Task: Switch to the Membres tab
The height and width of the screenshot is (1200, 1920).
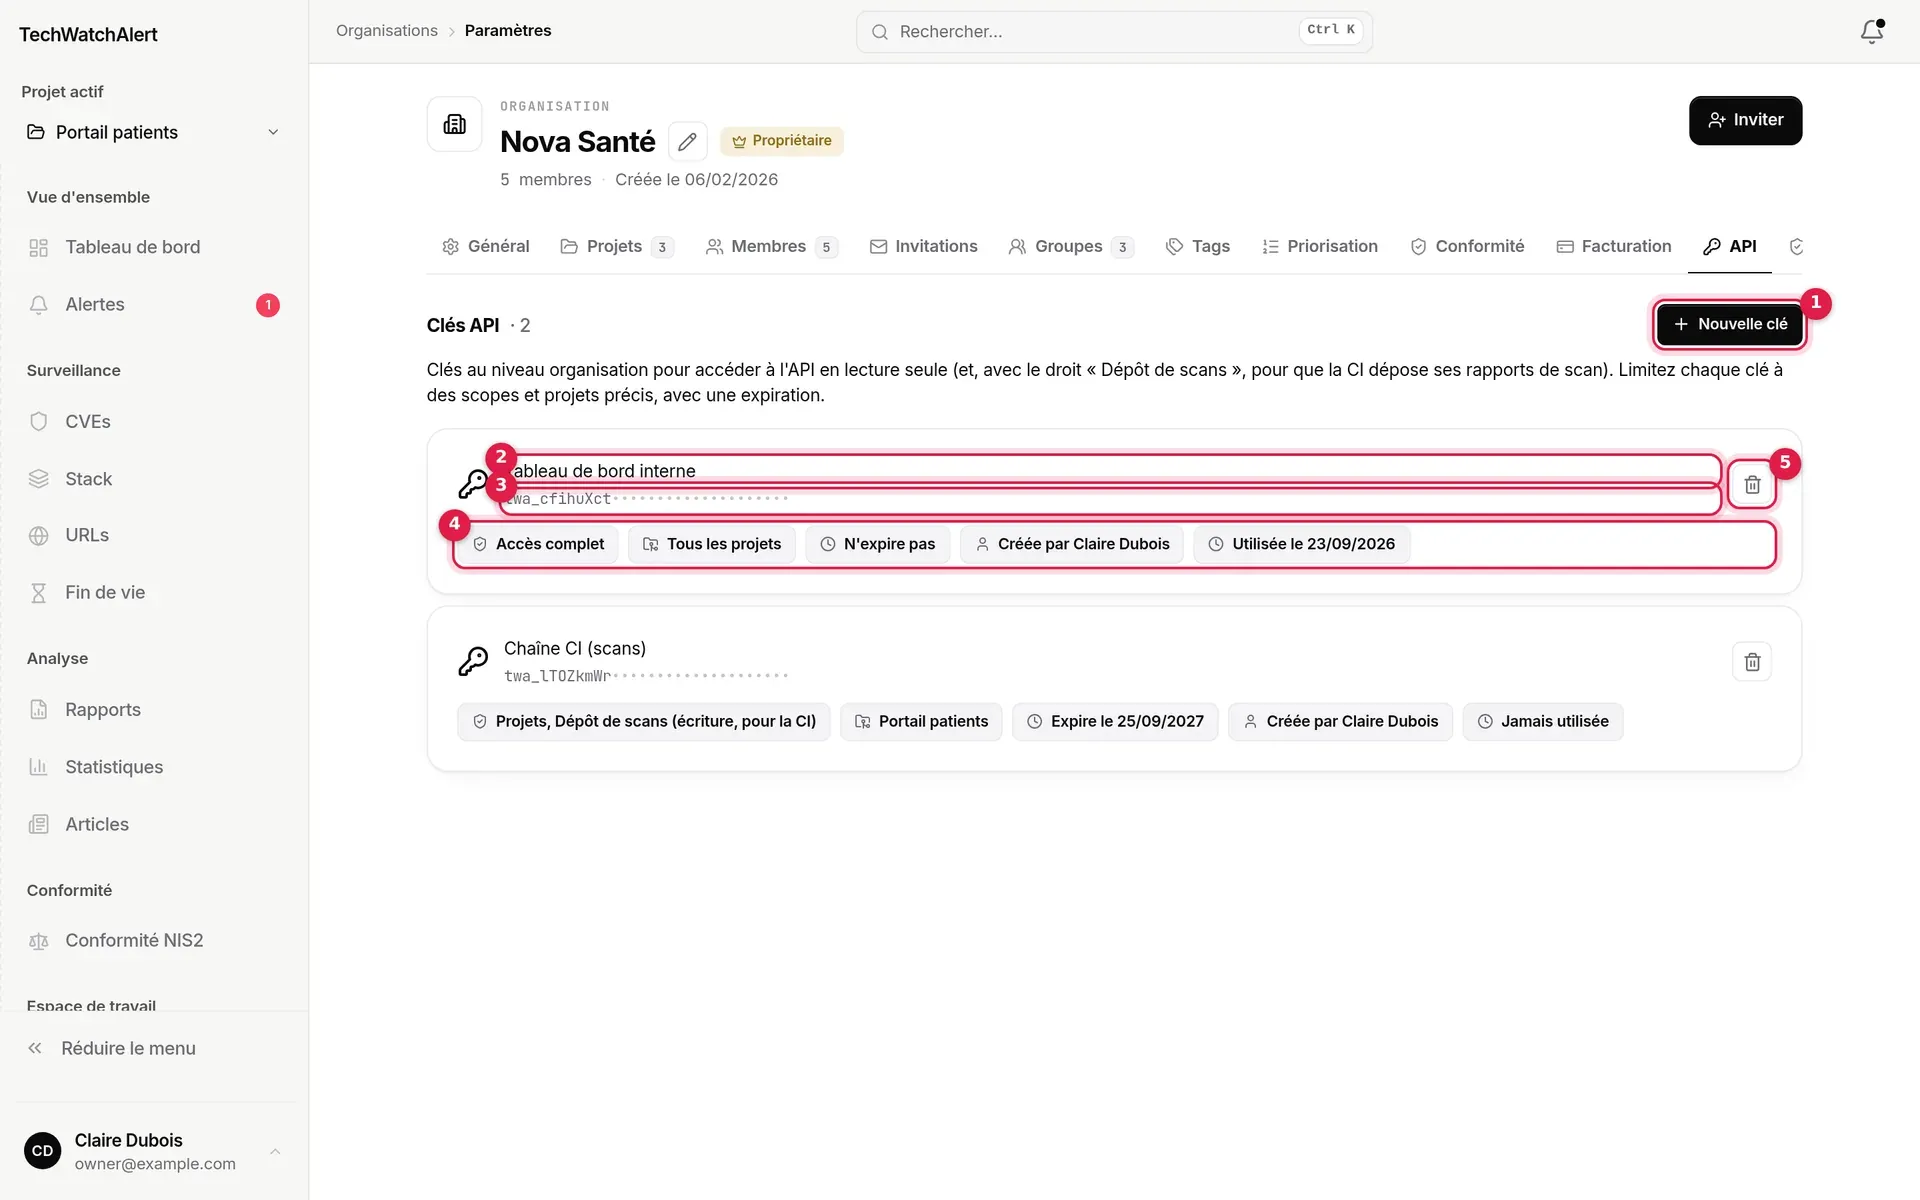Action: 772,246
